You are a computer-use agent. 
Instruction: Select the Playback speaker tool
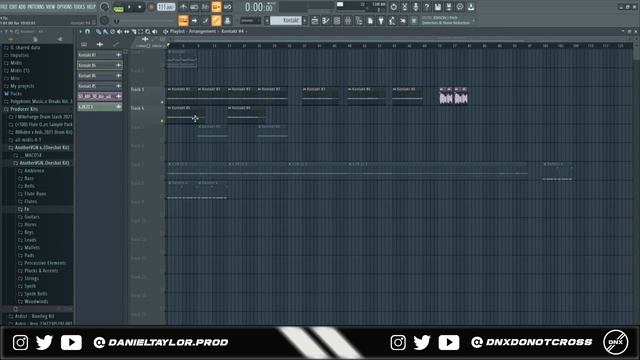pyautogui.click(x=154, y=31)
